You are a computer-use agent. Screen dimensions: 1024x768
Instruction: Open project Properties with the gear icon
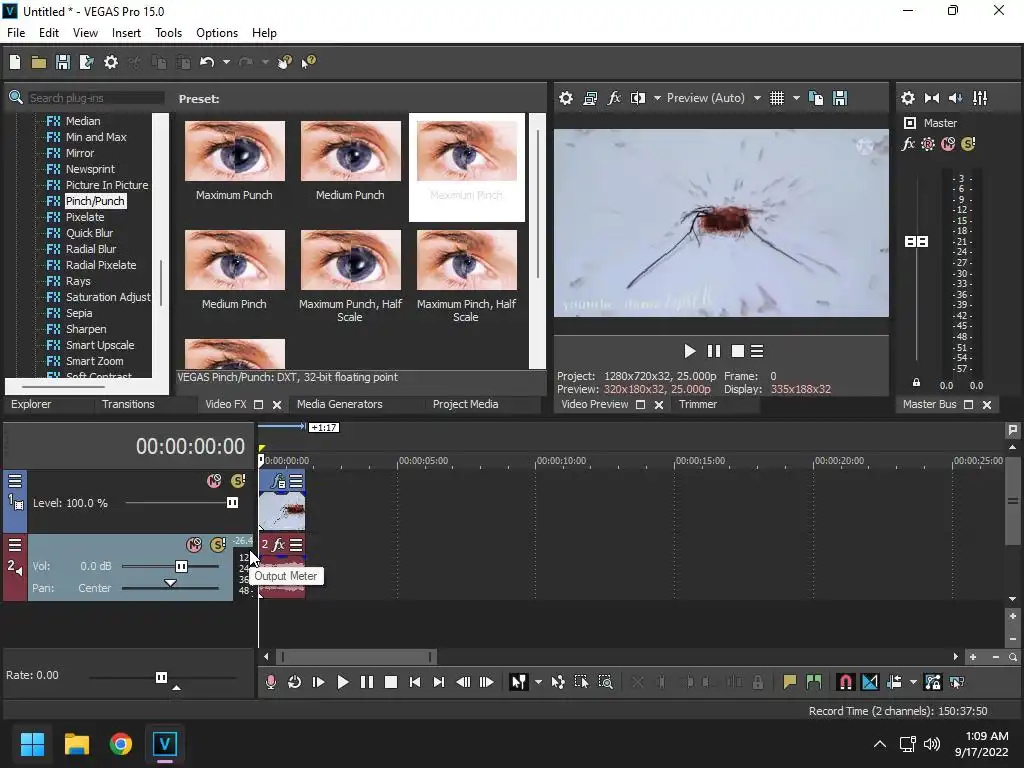111,62
